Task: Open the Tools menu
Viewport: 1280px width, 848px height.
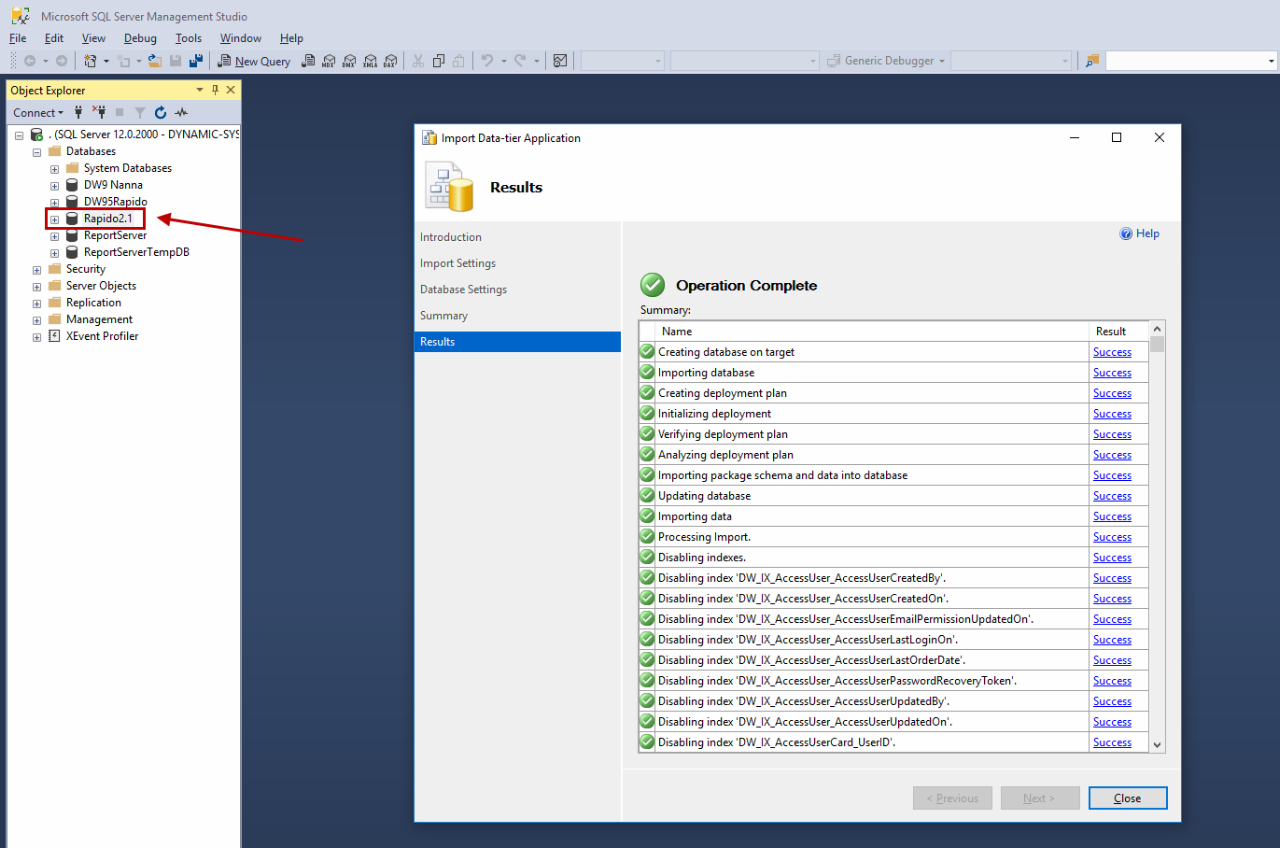Action: [188, 38]
